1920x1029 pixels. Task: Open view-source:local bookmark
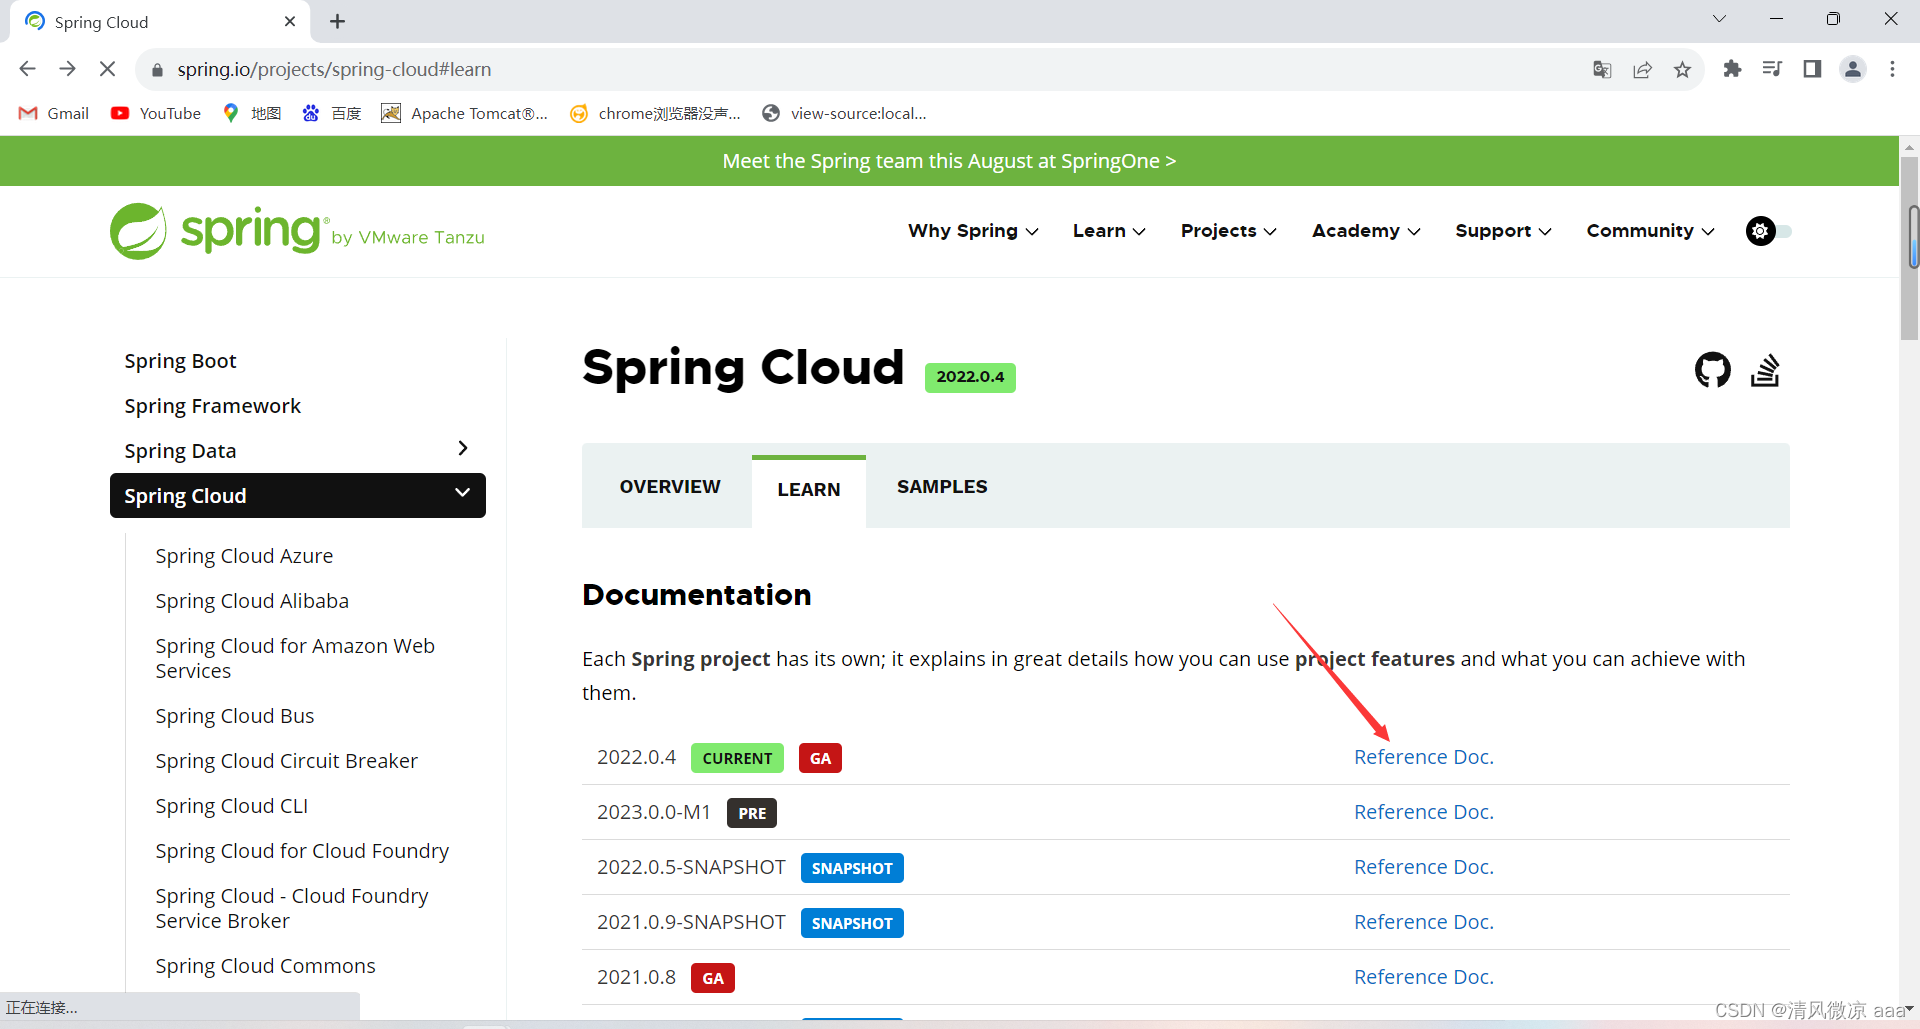click(844, 113)
